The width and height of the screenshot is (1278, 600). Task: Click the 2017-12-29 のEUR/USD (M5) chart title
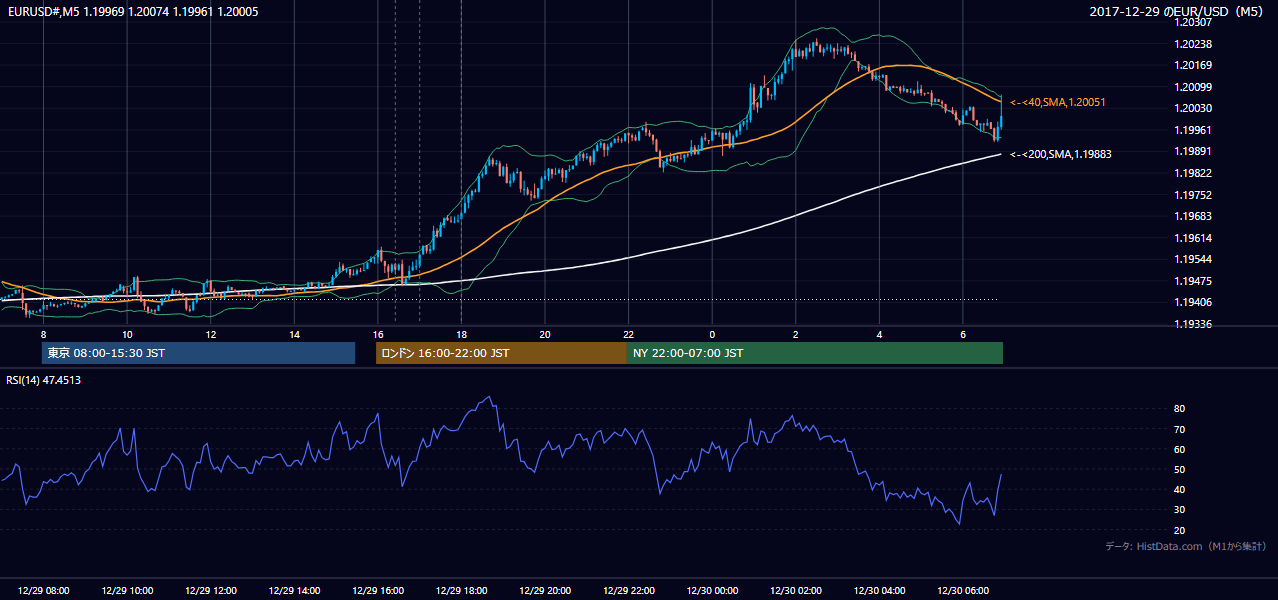coord(1178,11)
